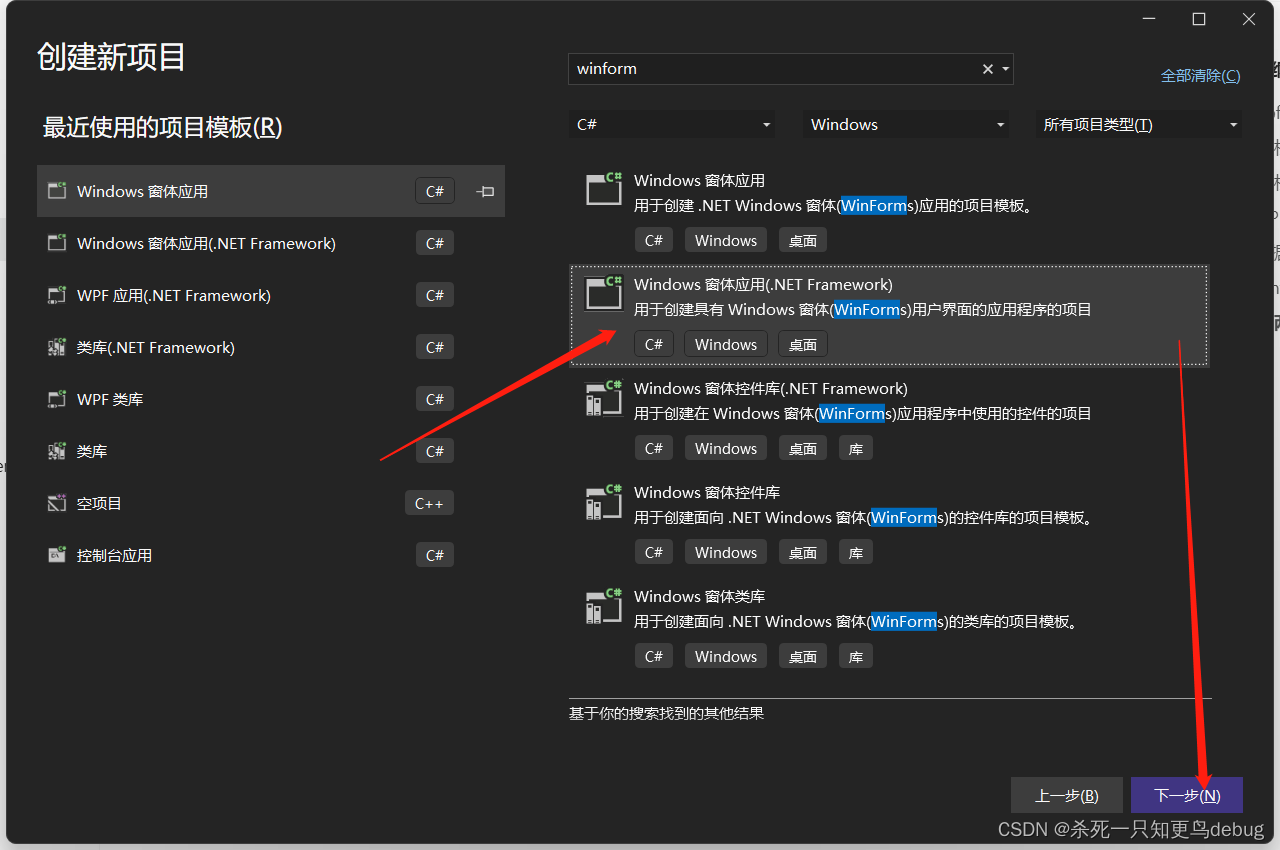Click the 全部清除(C) link

[x=1200, y=75]
